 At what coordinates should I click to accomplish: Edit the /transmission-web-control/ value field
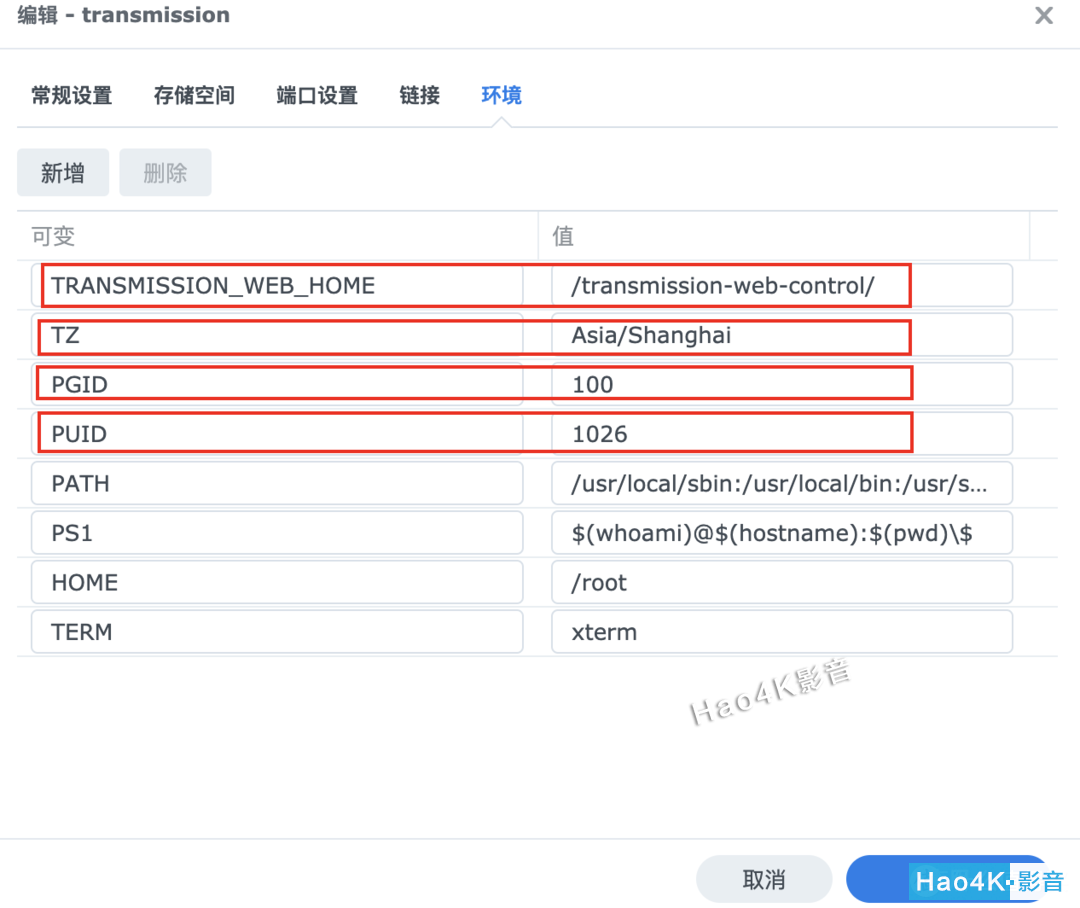(x=782, y=285)
